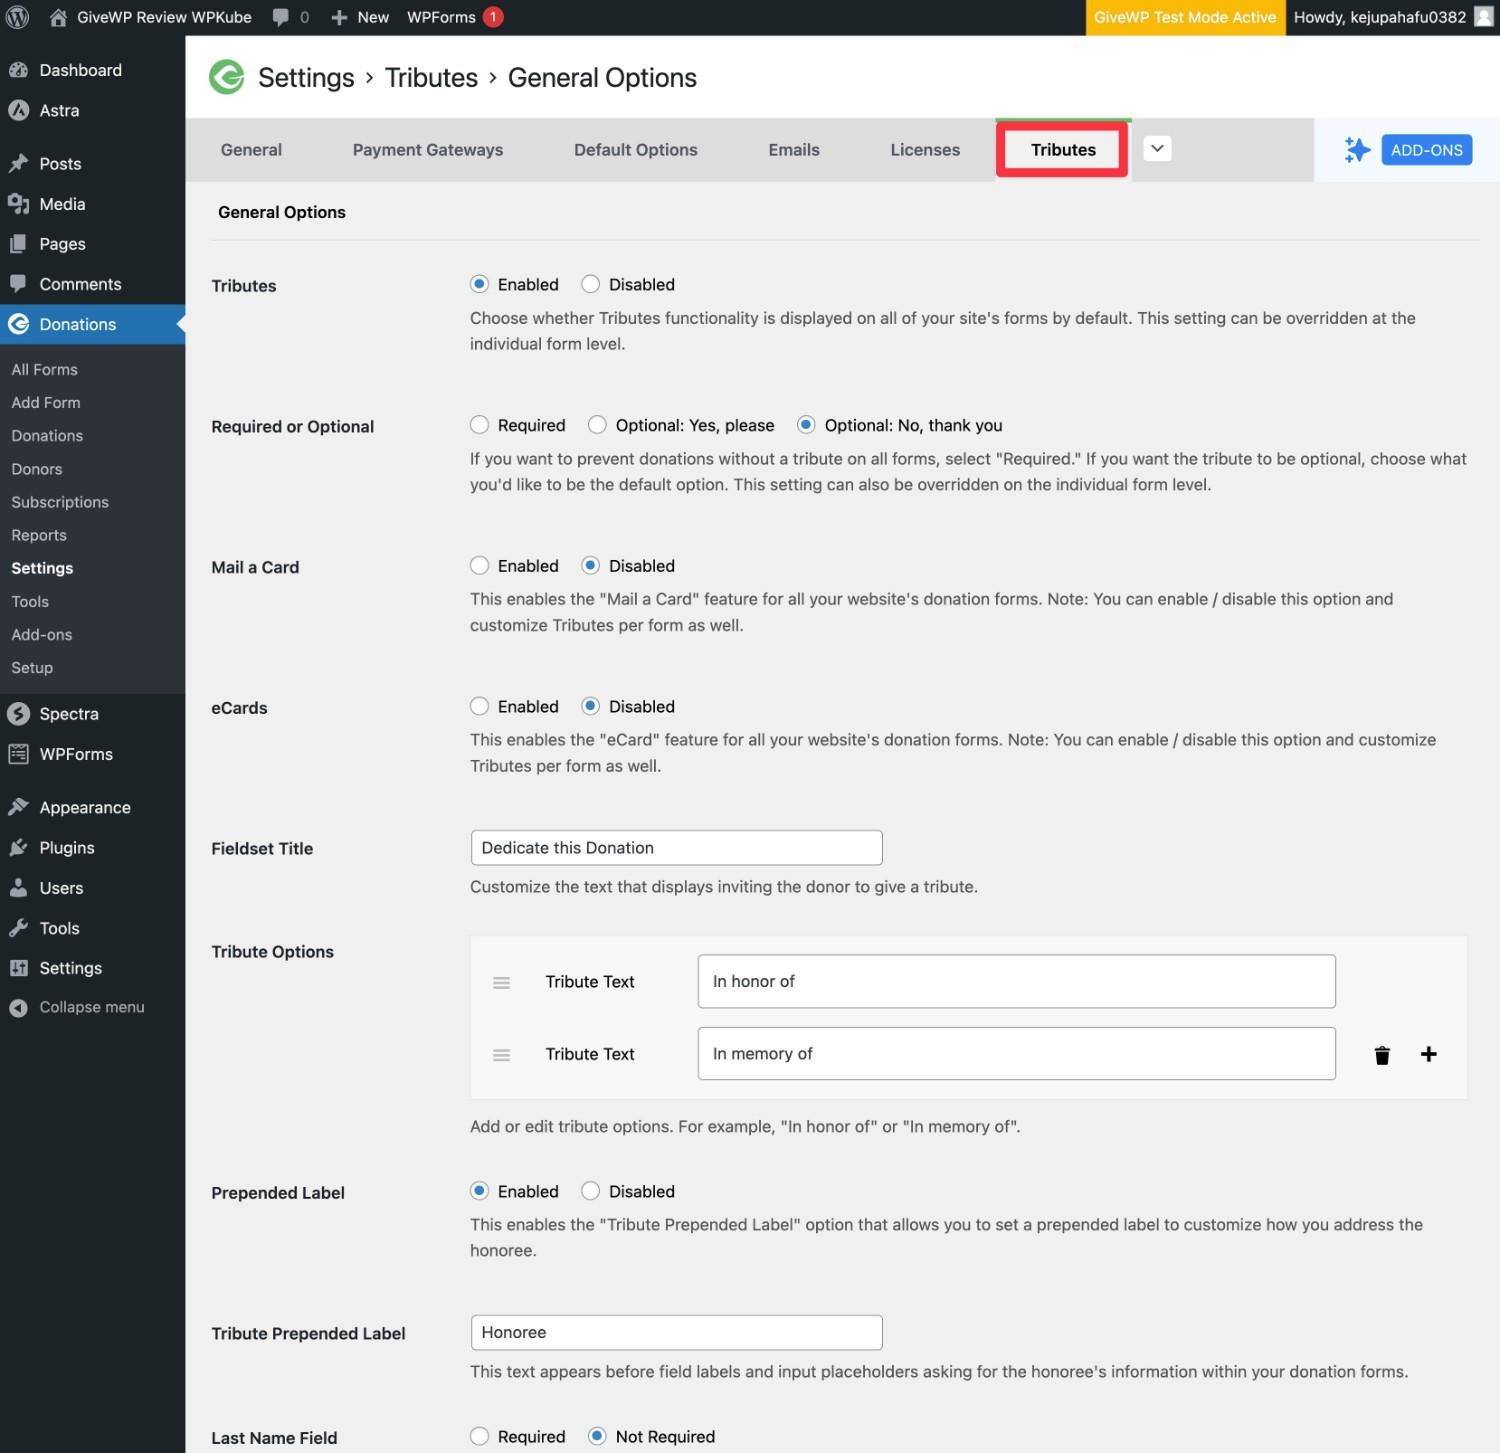Enable the Prepended Label option
The width and height of the screenshot is (1500, 1453).
coord(480,1191)
